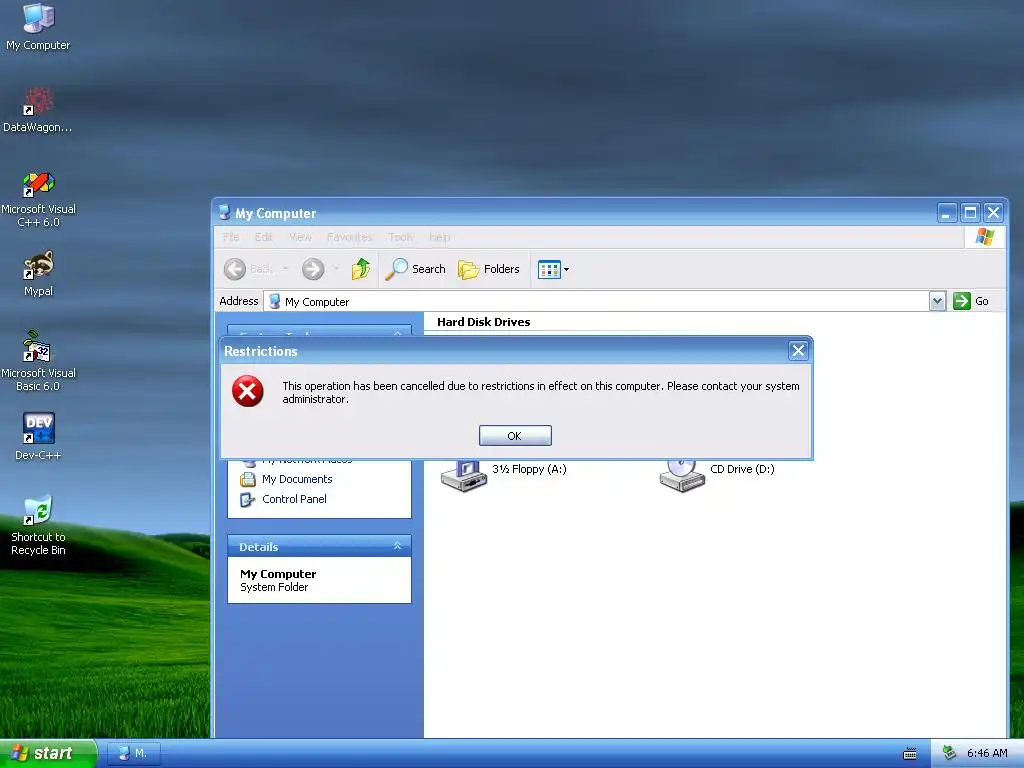This screenshot has height=768, width=1024.
Task: Click the system tray network icon
Action: 949,753
